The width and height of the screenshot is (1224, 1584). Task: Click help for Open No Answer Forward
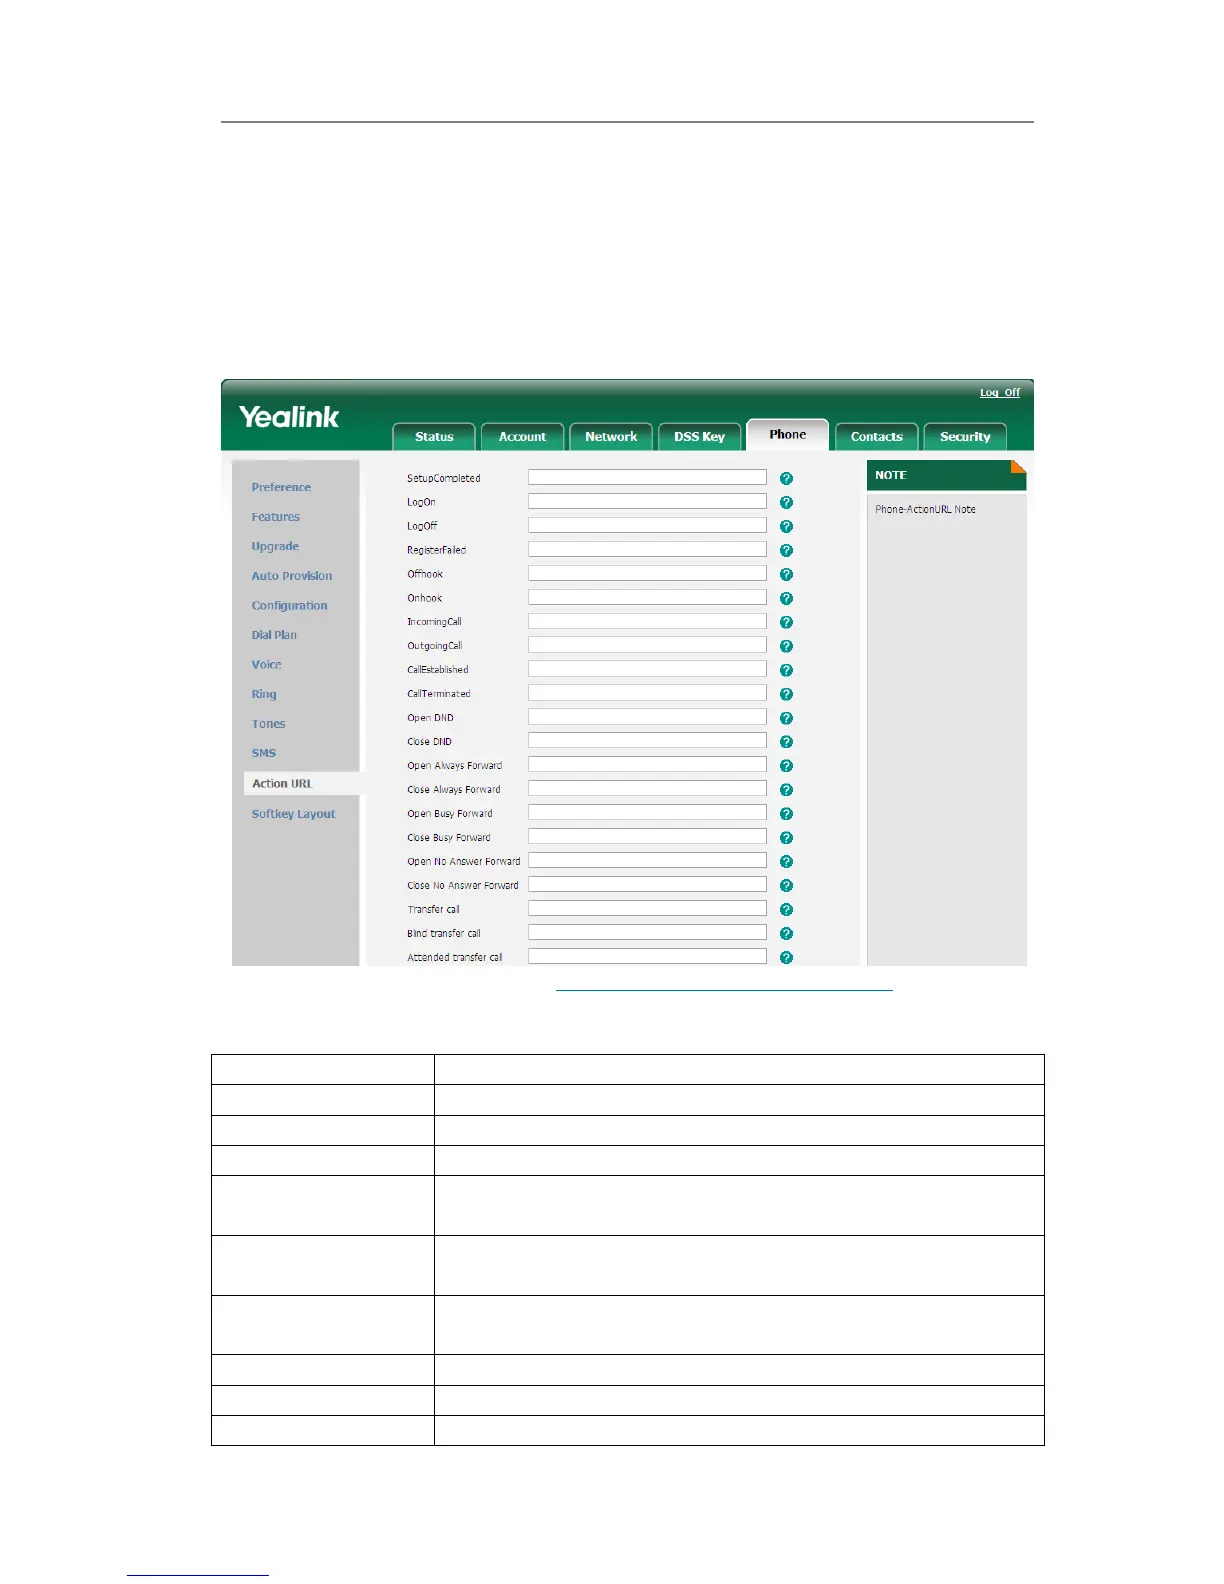786,862
